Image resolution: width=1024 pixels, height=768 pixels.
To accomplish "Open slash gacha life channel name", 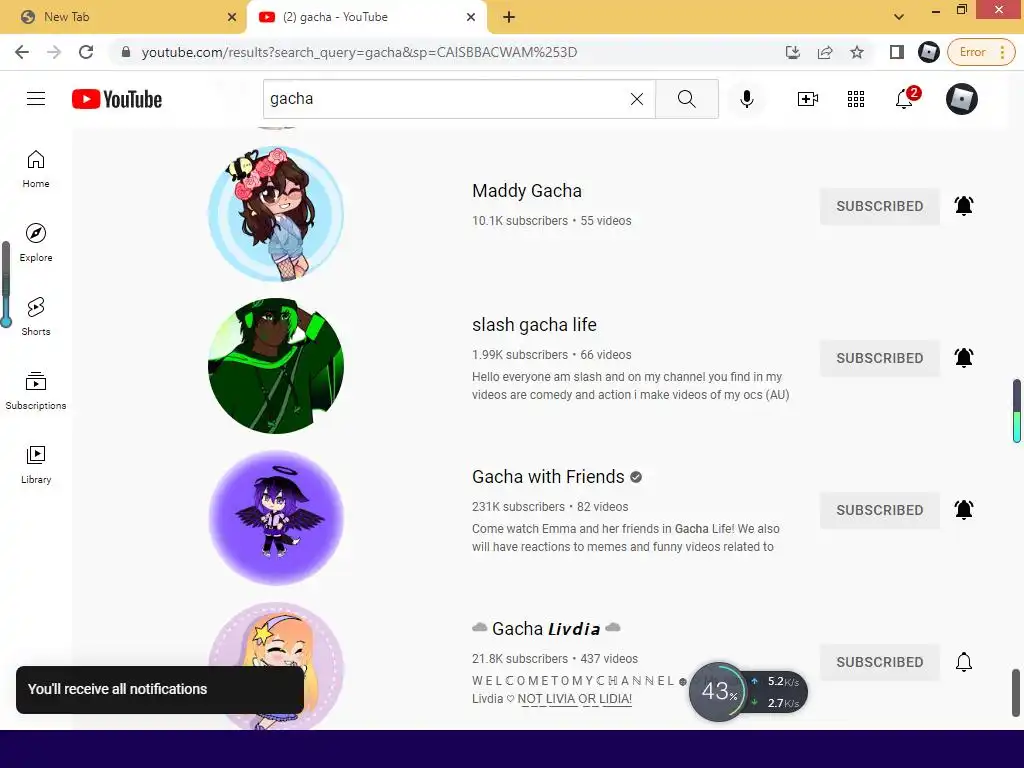I will pyautogui.click(x=534, y=325).
